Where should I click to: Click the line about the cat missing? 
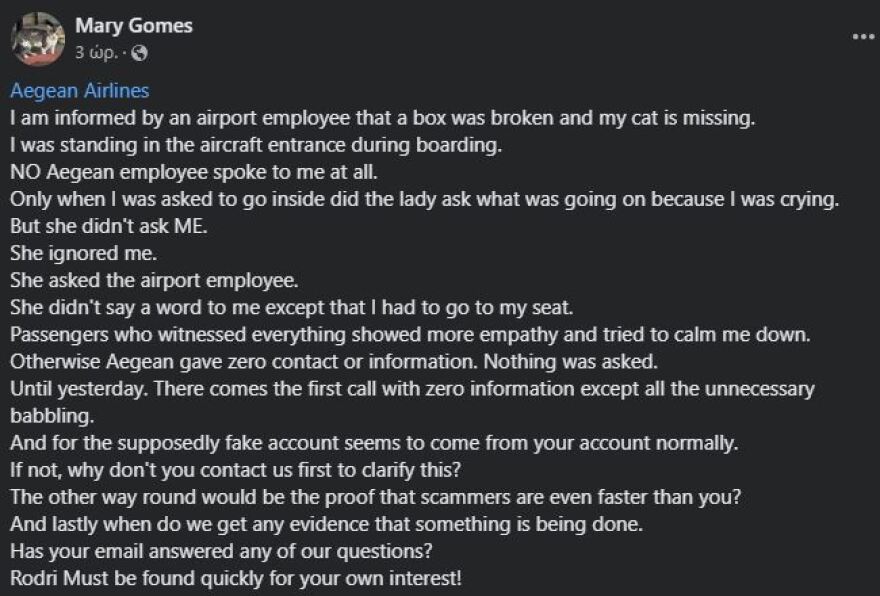coord(384,118)
